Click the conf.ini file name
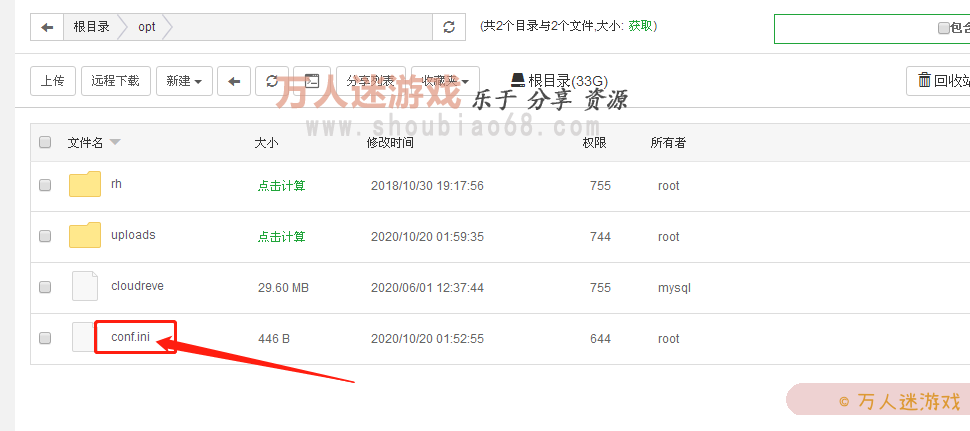Screen dimensions: 970x431 [x=131, y=337]
